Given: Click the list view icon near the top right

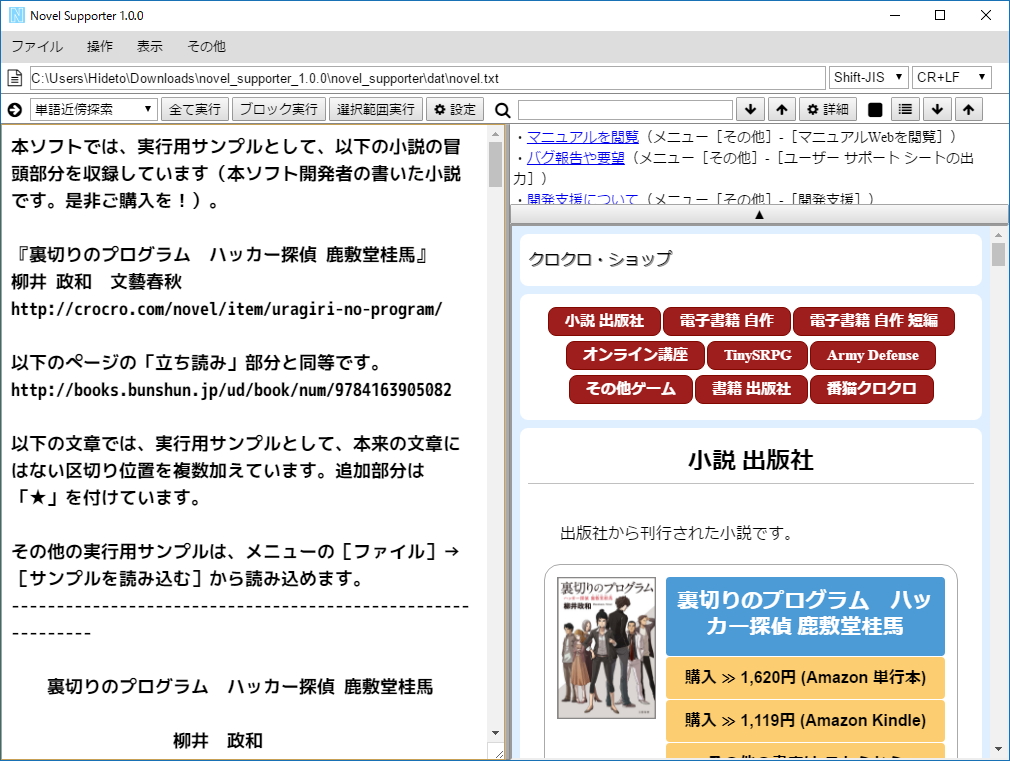Looking at the screenshot, I should [x=906, y=109].
